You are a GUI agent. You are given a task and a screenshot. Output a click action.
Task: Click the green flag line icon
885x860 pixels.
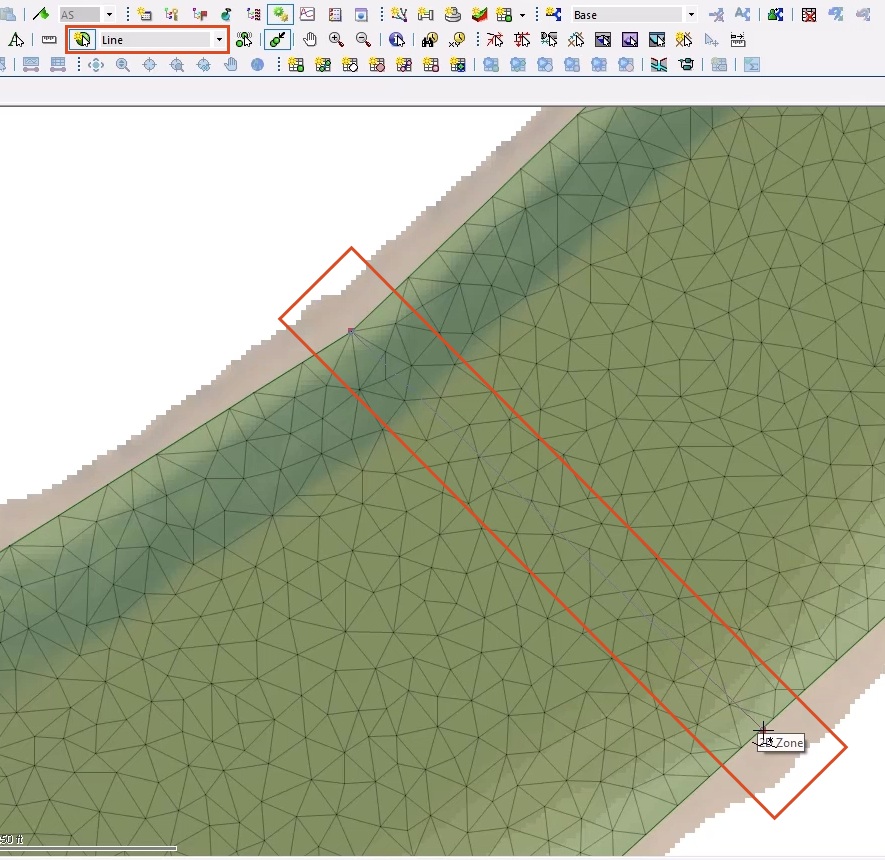click(40, 14)
